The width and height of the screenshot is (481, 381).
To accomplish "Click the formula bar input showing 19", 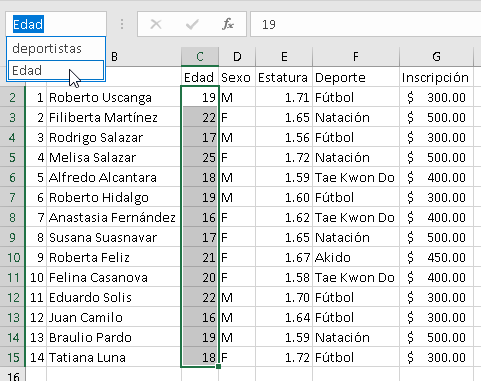I will click(x=365, y=24).
